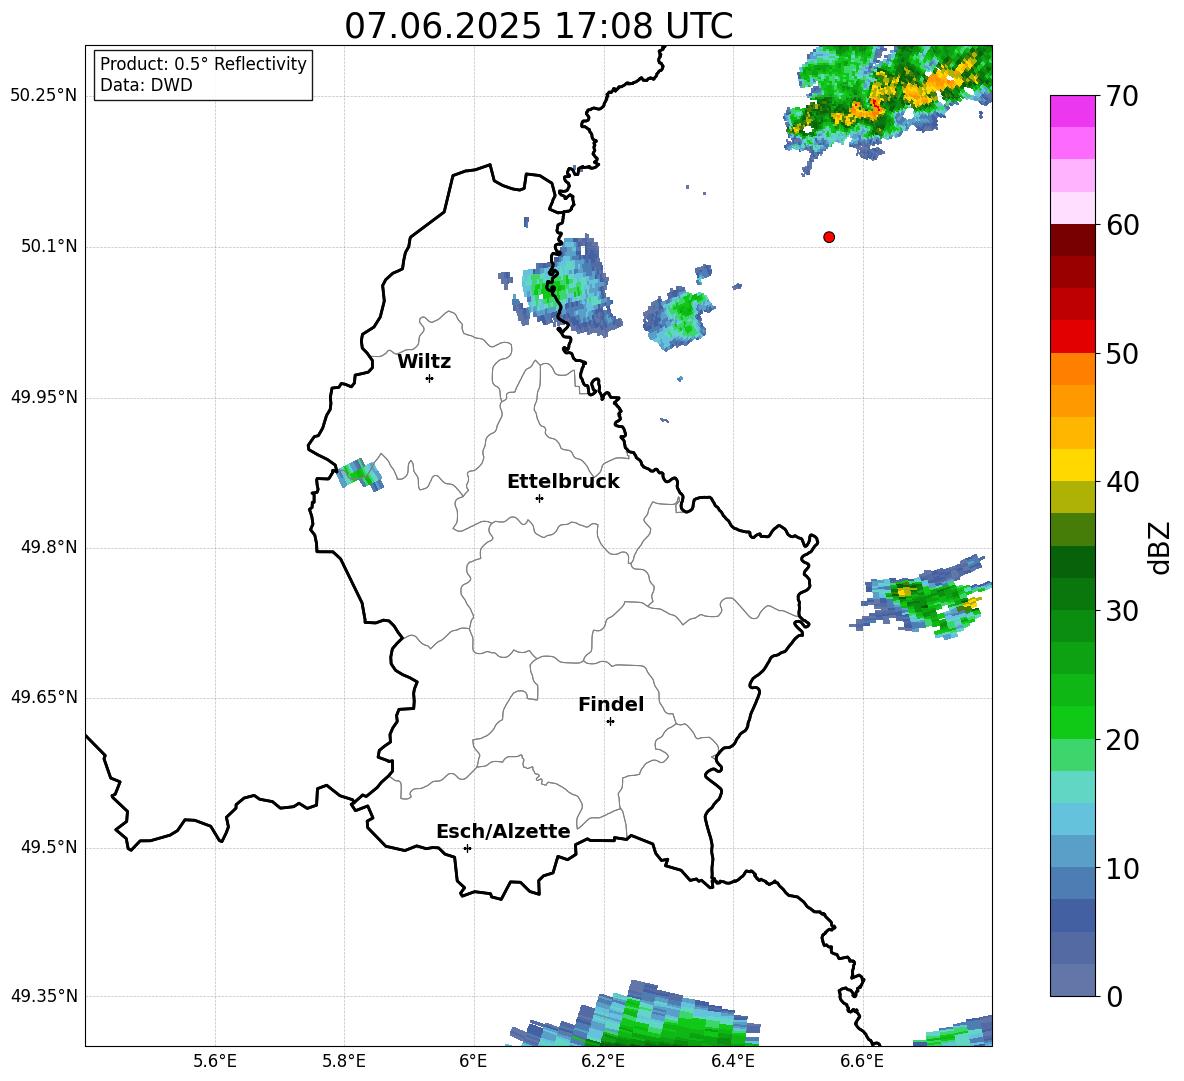The width and height of the screenshot is (1184, 1081).
Task: Click the colorbar label 50
Action: pyautogui.click(x=1122, y=353)
